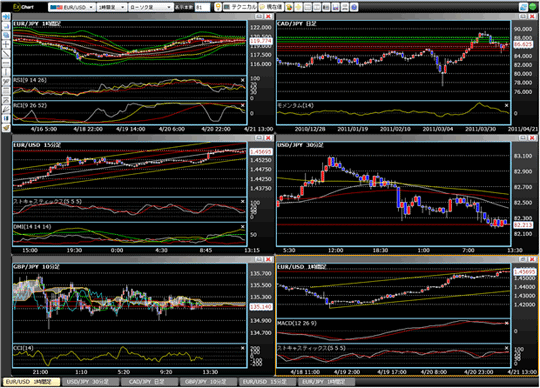Select the fan lines drawing tool
The image size is (540, 388).
tap(6, 109)
